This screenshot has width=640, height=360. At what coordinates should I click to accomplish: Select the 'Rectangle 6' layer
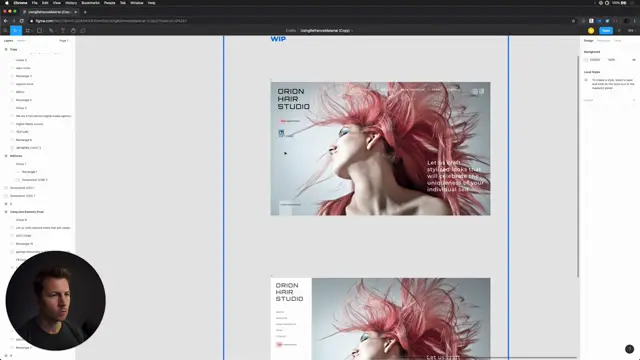[24, 140]
